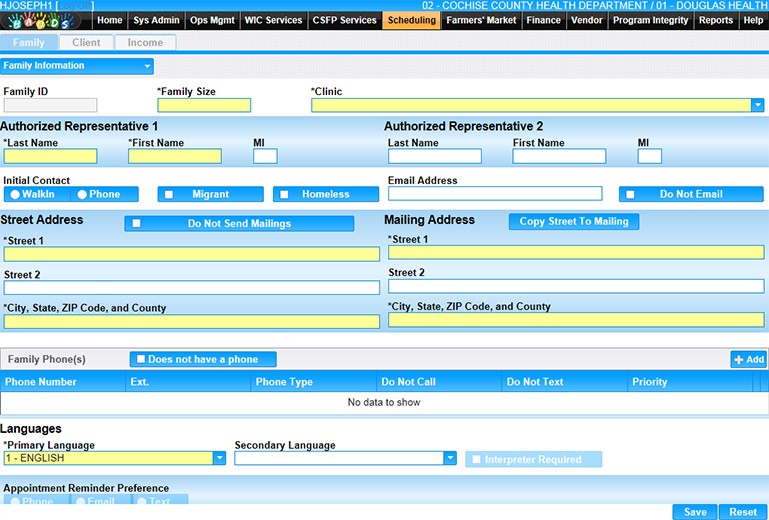The width and height of the screenshot is (769, 520).
Task: Click Copy Street To Mailing button
Action: pyautogui.click(x=573, y=221)
